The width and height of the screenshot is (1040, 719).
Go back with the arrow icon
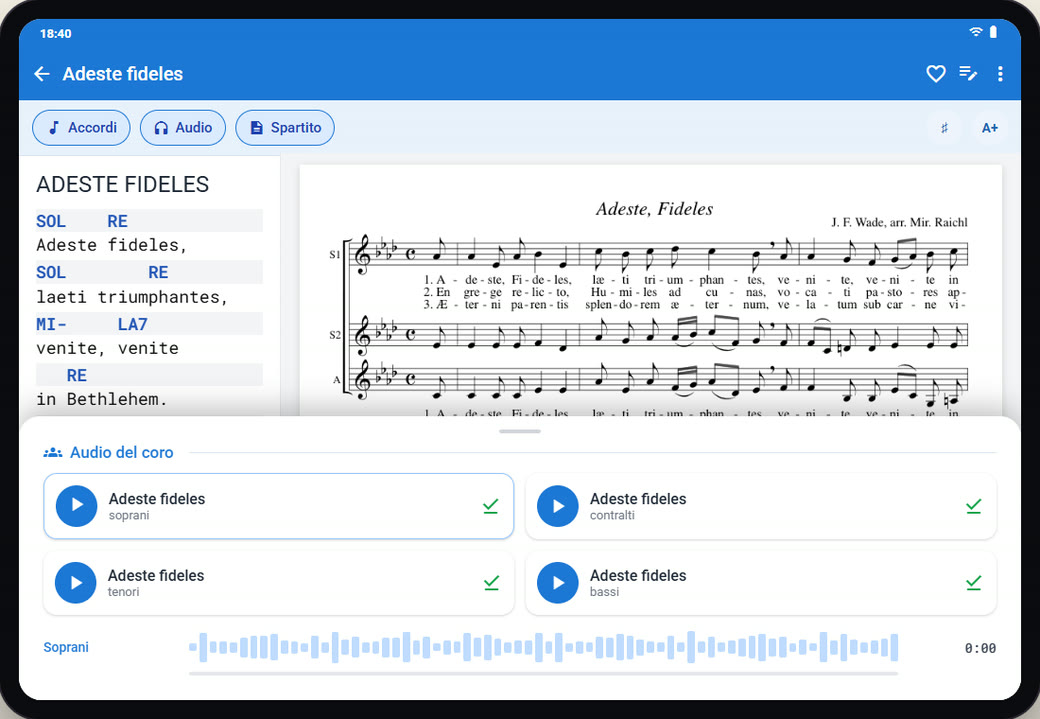(x=42, y=74)
